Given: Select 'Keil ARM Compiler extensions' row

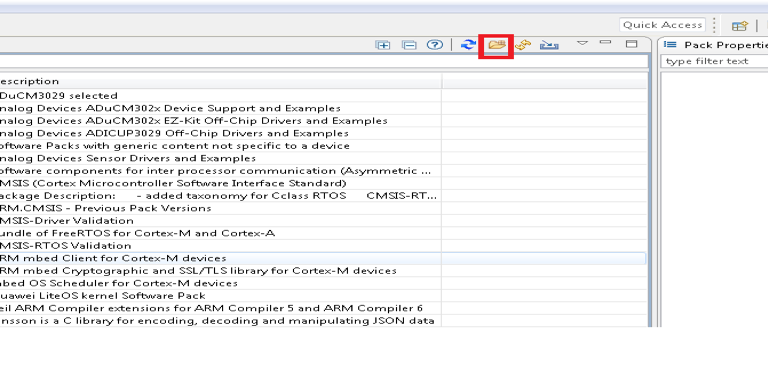Looking at the screenshot, I should pos(323,308).
